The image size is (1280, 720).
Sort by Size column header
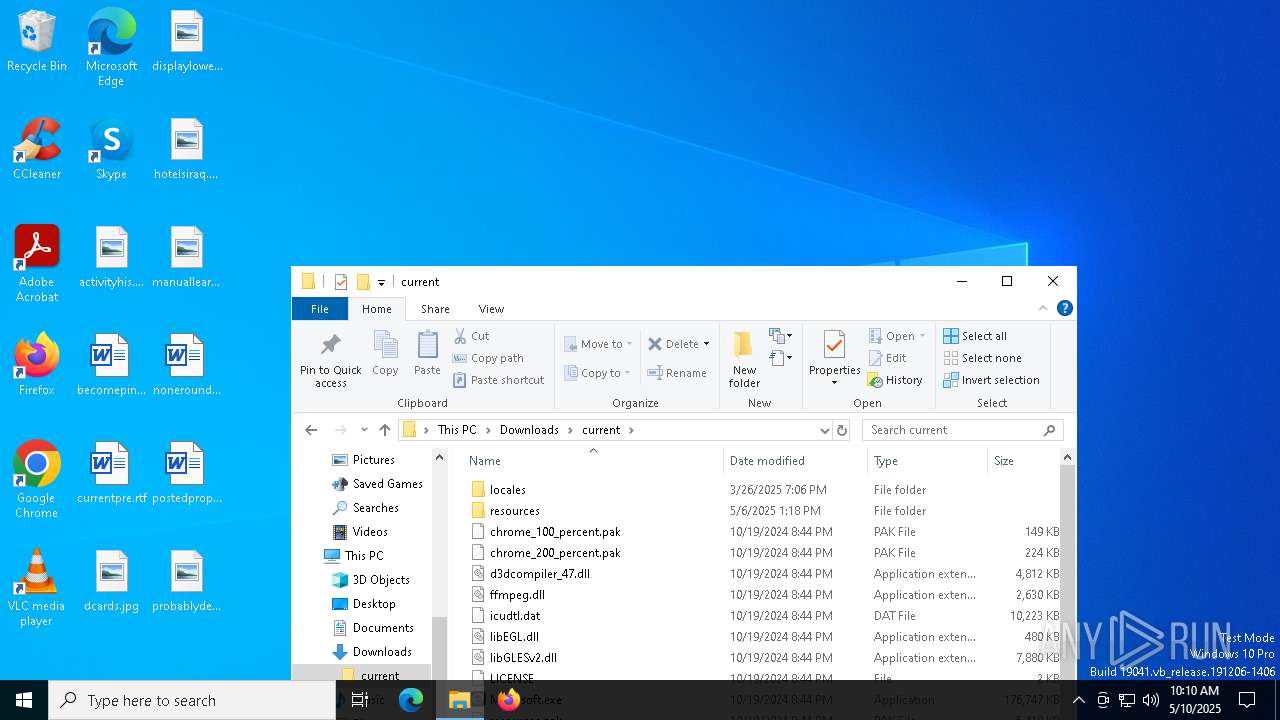[x=1023, y=461]
